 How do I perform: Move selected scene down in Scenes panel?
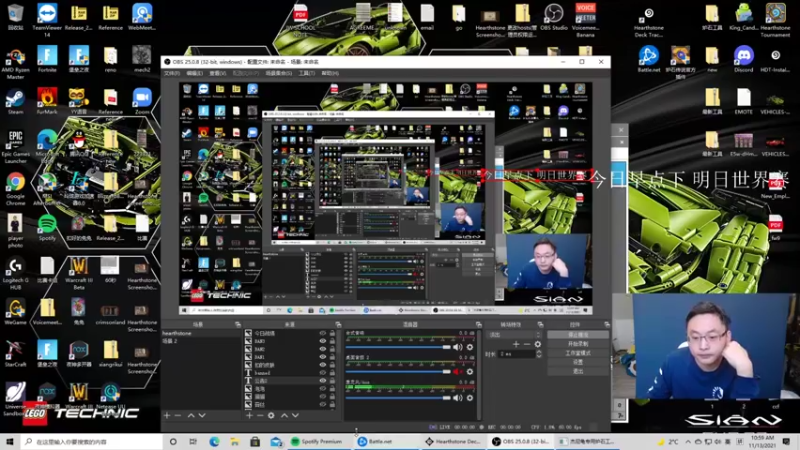(202, 416)
